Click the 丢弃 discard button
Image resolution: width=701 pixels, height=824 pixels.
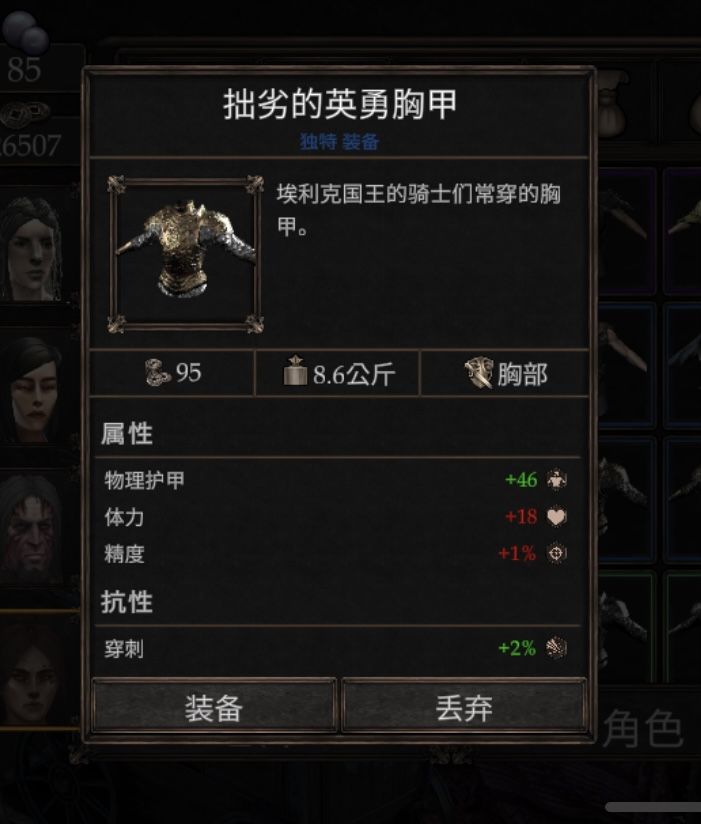click(x=464, y=706)
